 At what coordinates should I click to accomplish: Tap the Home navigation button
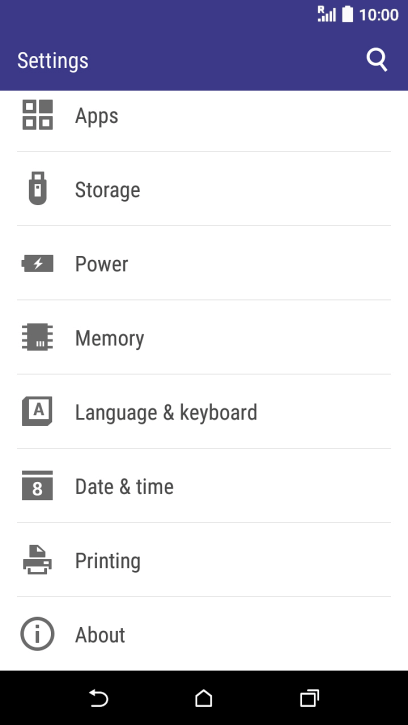[x=204, y=698]
